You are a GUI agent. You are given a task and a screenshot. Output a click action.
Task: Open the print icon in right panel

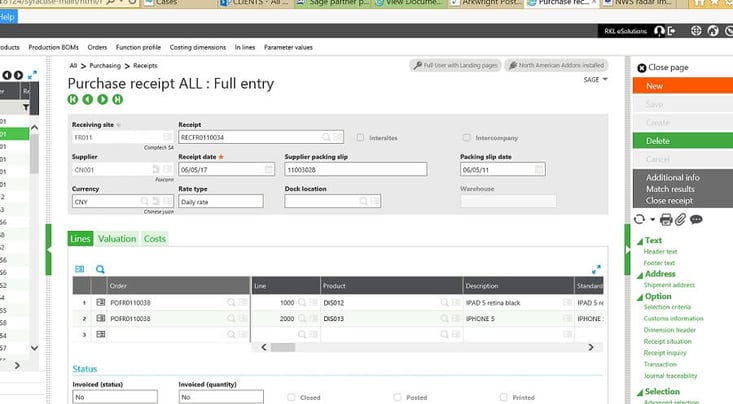pyautogui.click(x=666, y=219)
